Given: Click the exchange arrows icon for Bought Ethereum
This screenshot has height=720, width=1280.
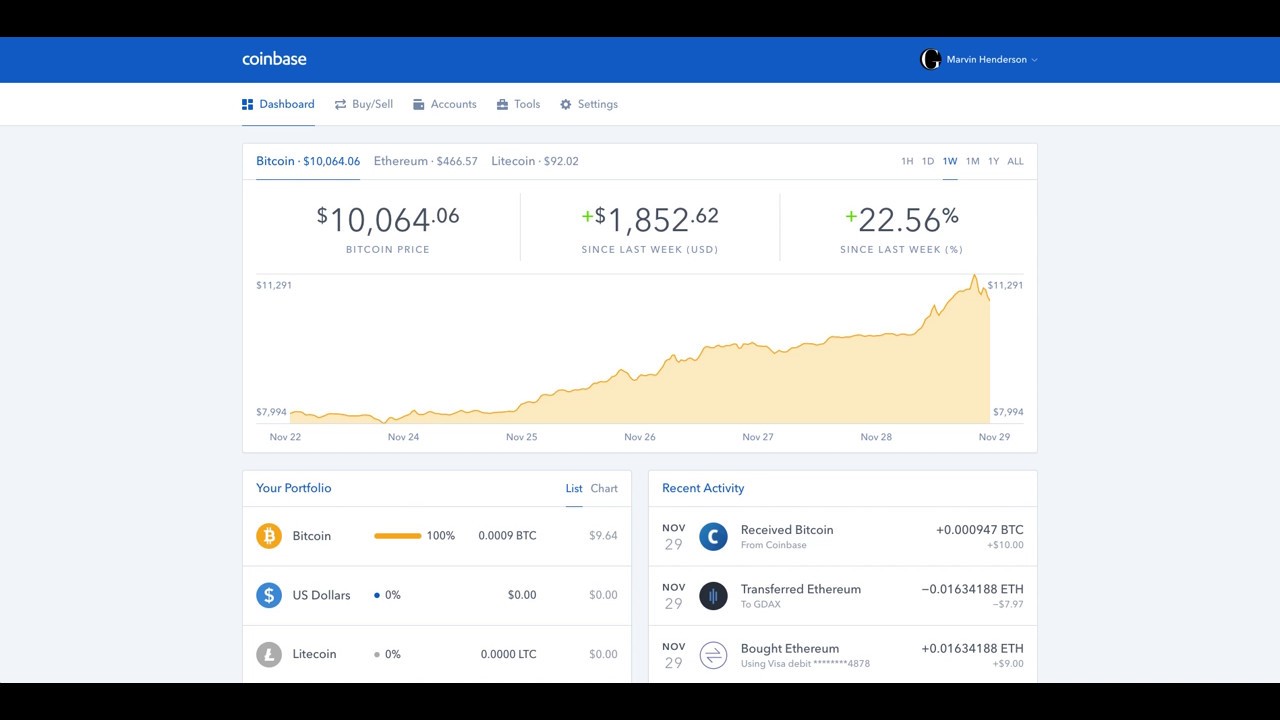Looking at the screenshot, I should click(713, 655).
